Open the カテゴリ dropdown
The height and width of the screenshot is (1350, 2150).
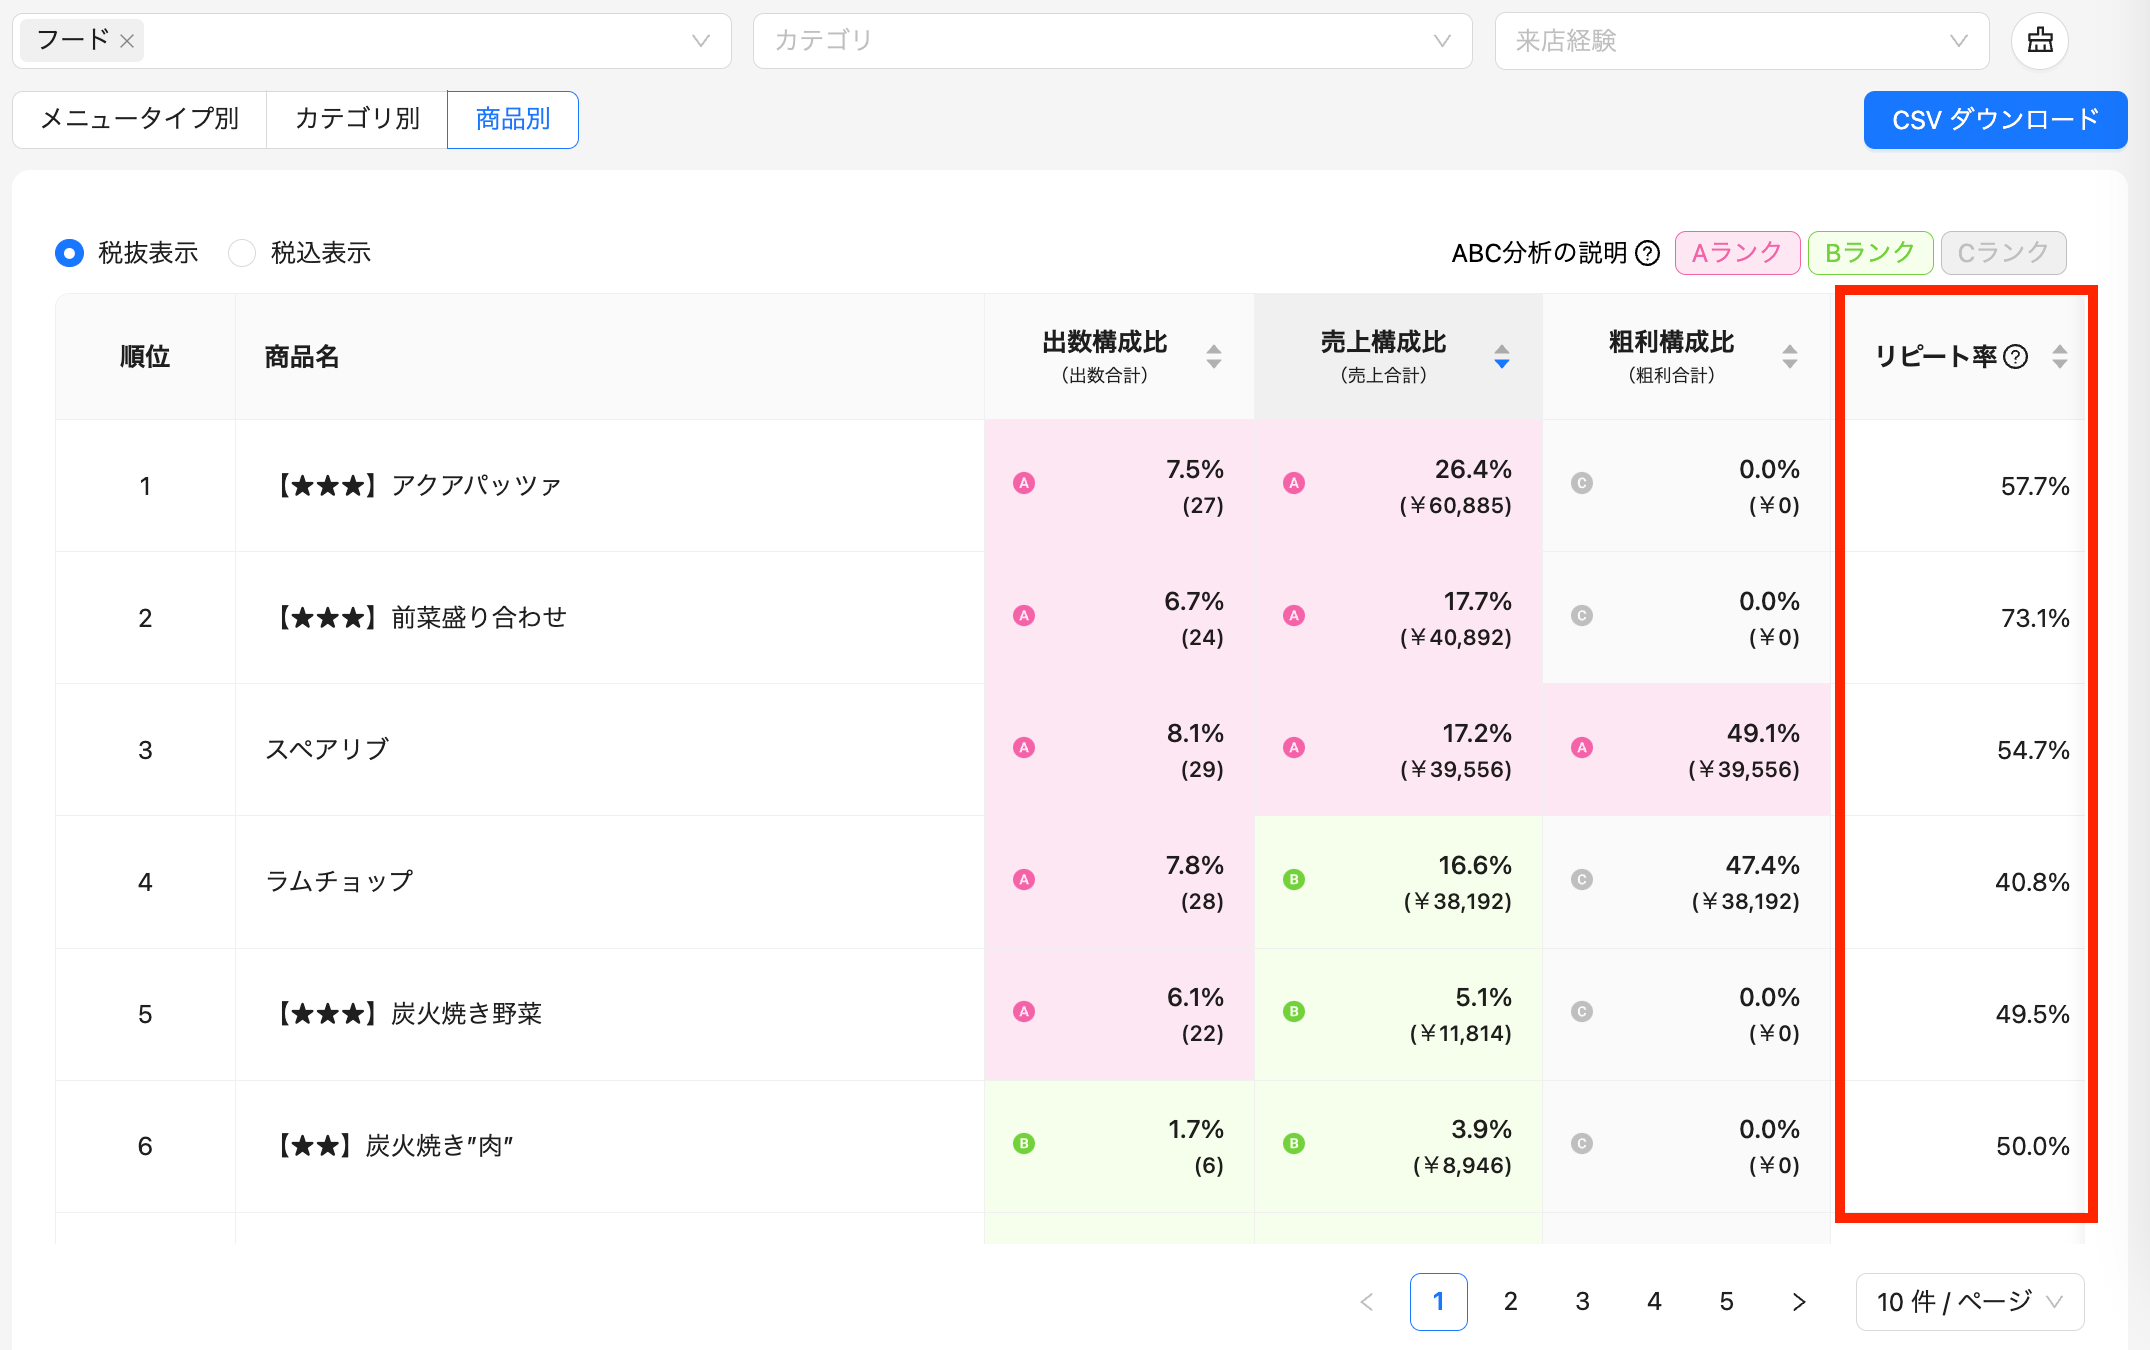pos(1111,40)
